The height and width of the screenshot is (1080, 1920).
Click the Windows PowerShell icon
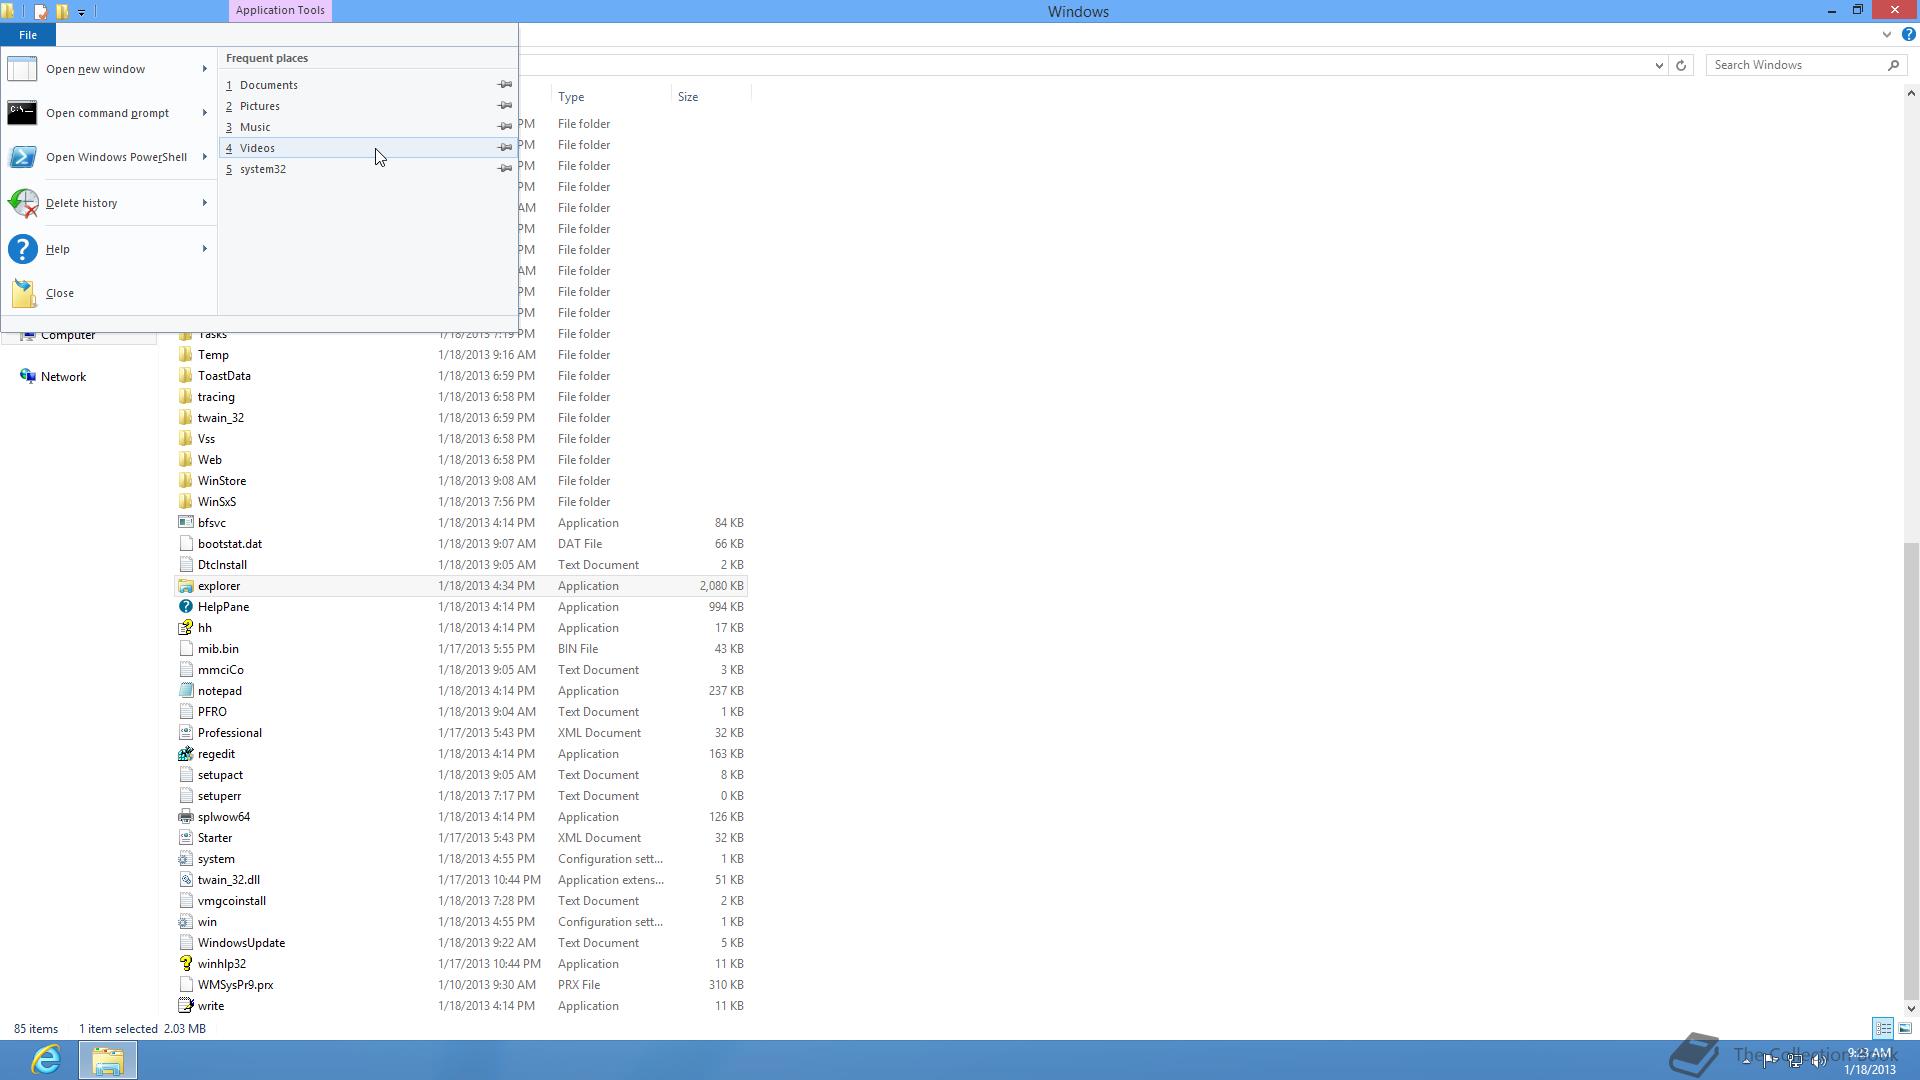click(x=22, y=157)
